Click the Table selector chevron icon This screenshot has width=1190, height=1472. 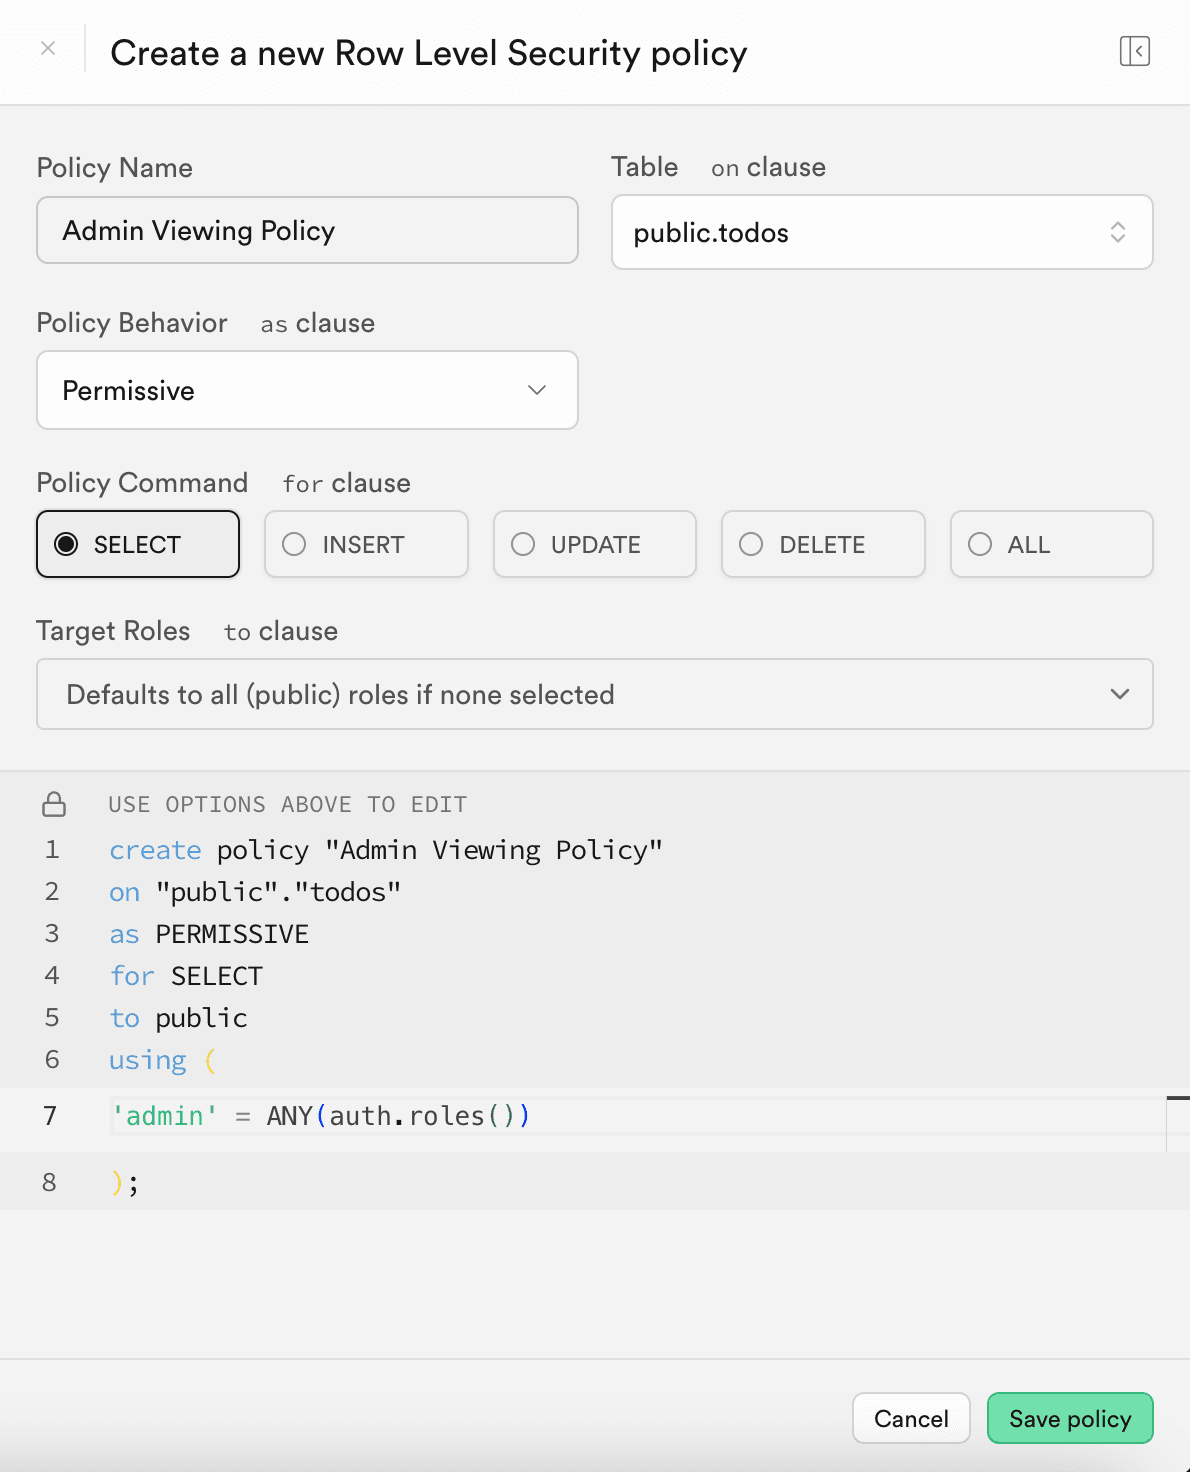(x=1118, y=232)
